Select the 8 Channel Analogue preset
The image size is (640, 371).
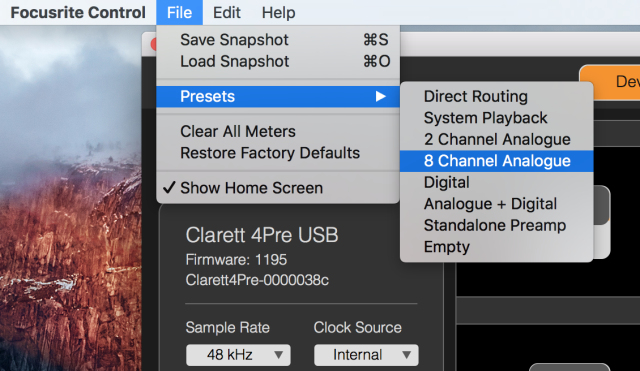click(496, 161)
